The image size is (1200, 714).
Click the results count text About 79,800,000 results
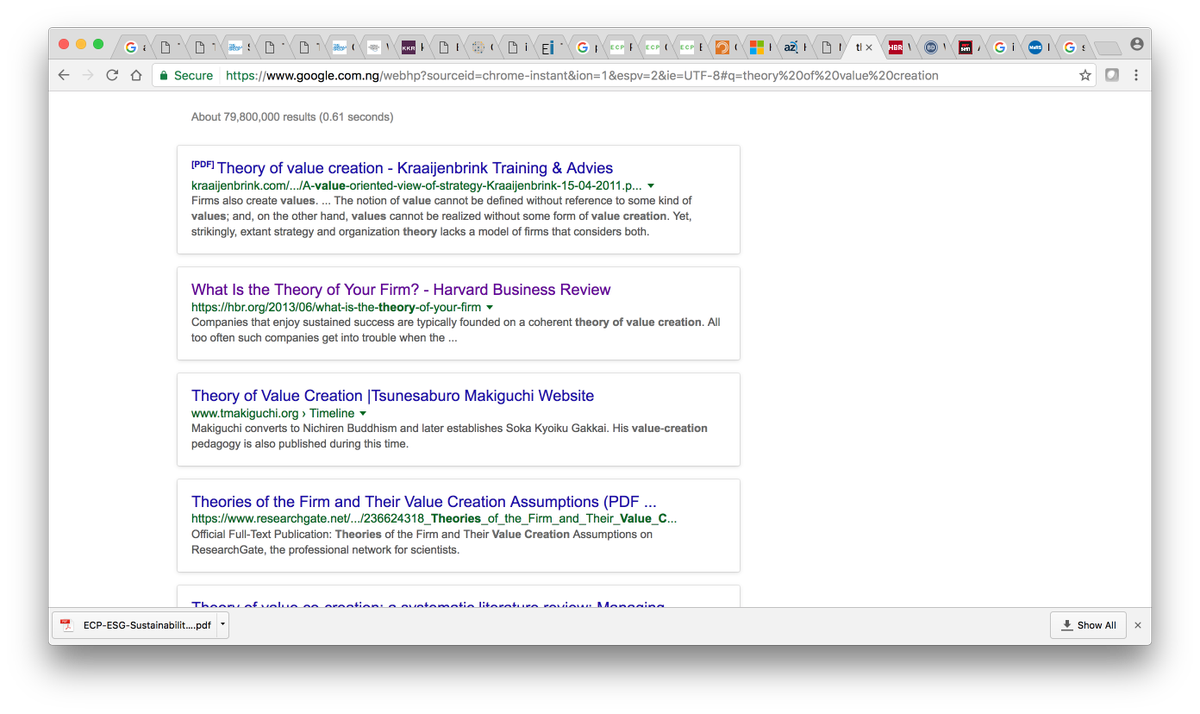(x=292, y=117)
